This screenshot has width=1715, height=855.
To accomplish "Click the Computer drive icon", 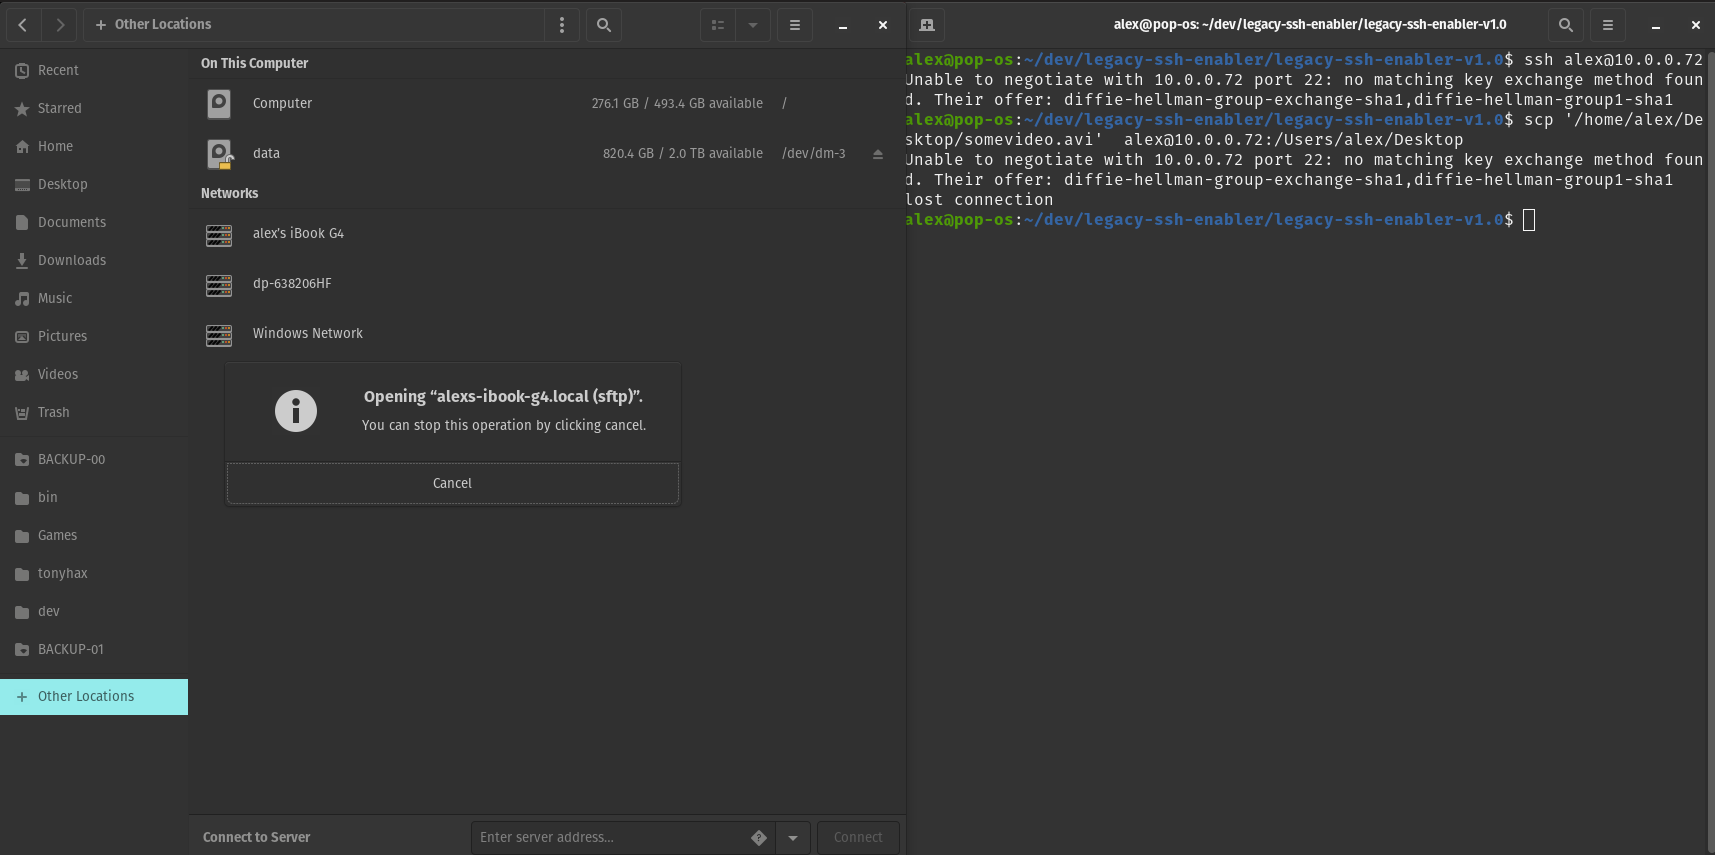I will tap(219, 103).
